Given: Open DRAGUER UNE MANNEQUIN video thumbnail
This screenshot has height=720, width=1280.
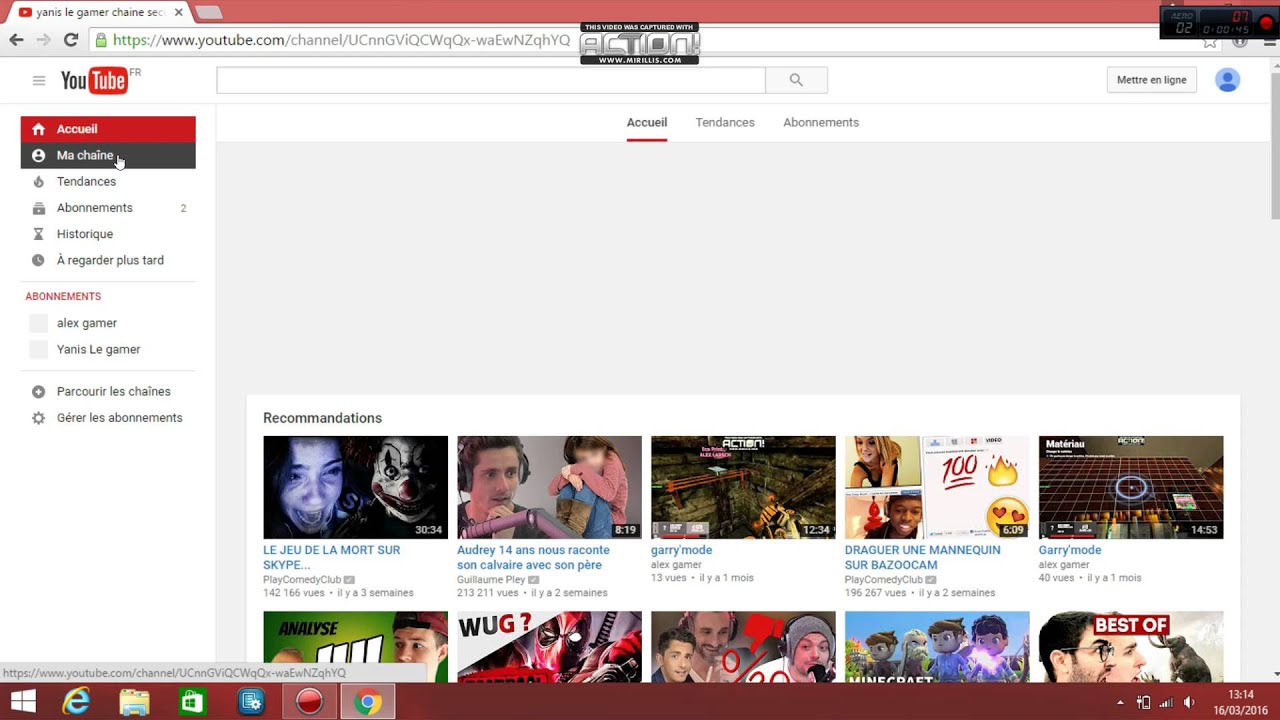Looking at the screenshot, I should [x=937, y=487].
